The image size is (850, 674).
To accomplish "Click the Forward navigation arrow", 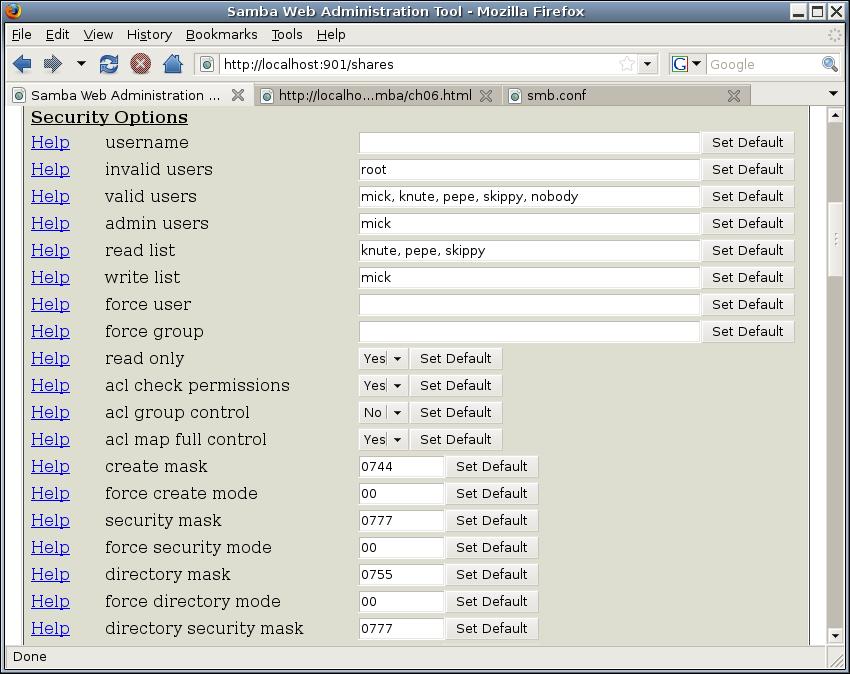I will [x=52, y=64].
